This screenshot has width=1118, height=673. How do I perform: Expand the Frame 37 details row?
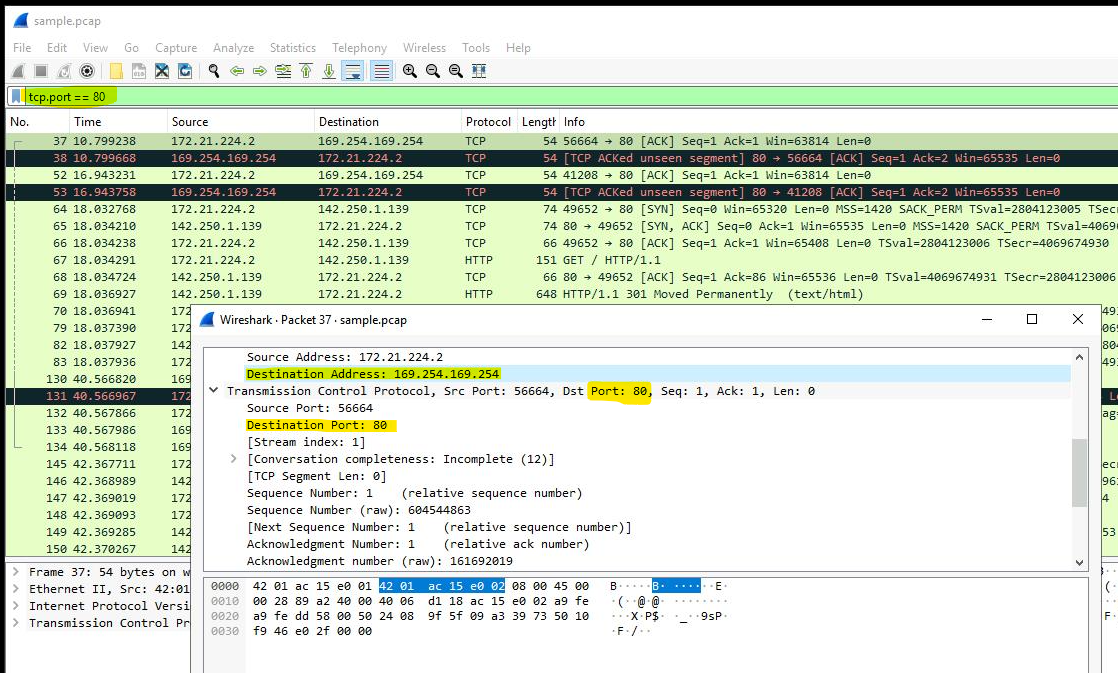pyautogui.click(x=15, y=572)
